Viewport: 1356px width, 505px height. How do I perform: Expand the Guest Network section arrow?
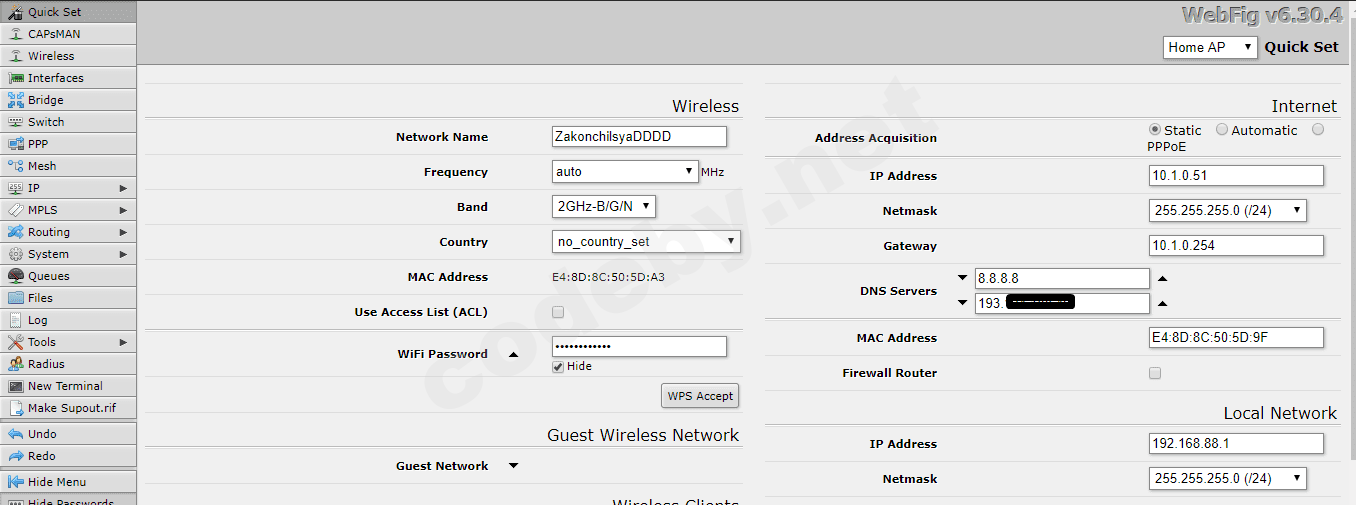[x=514, y=466]
